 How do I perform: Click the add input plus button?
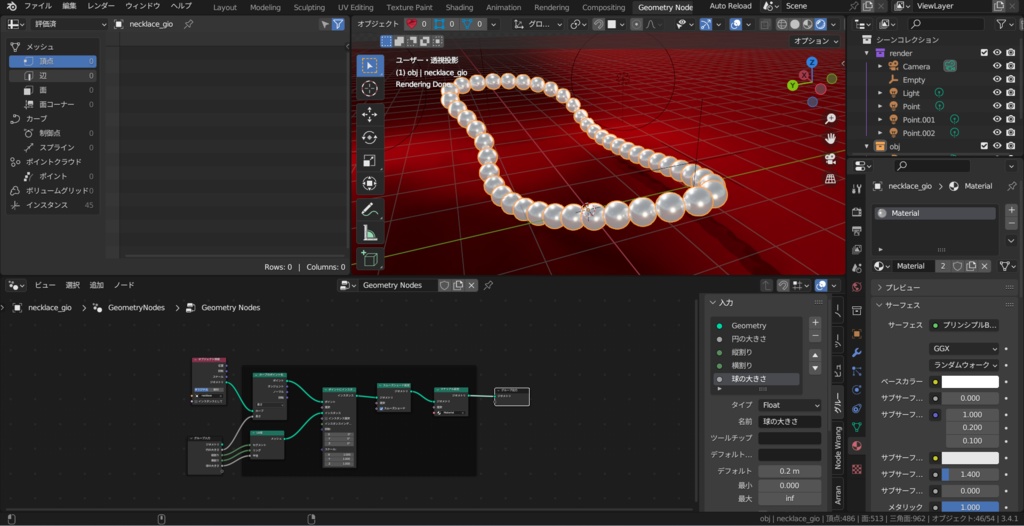pyautogui.click(x=815, y=323)
